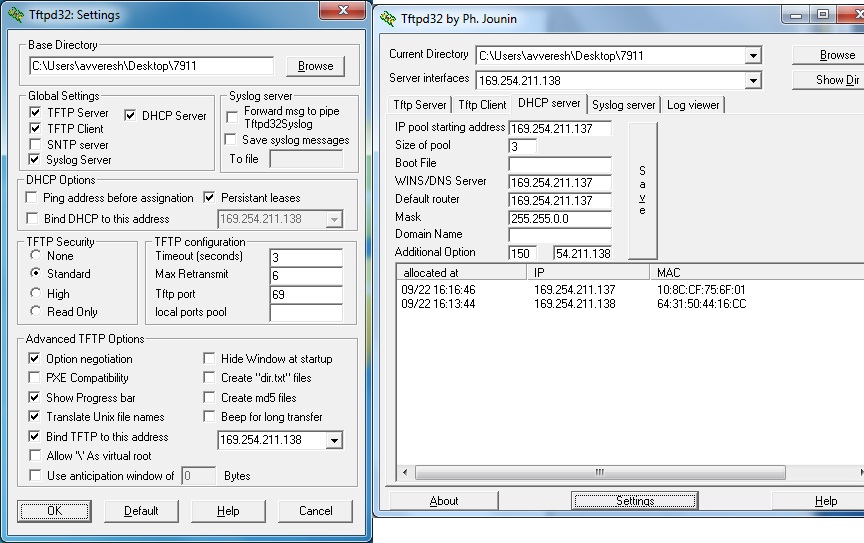
Task: Click the IP pool starting address field
Action: click(x=559, y=128)
